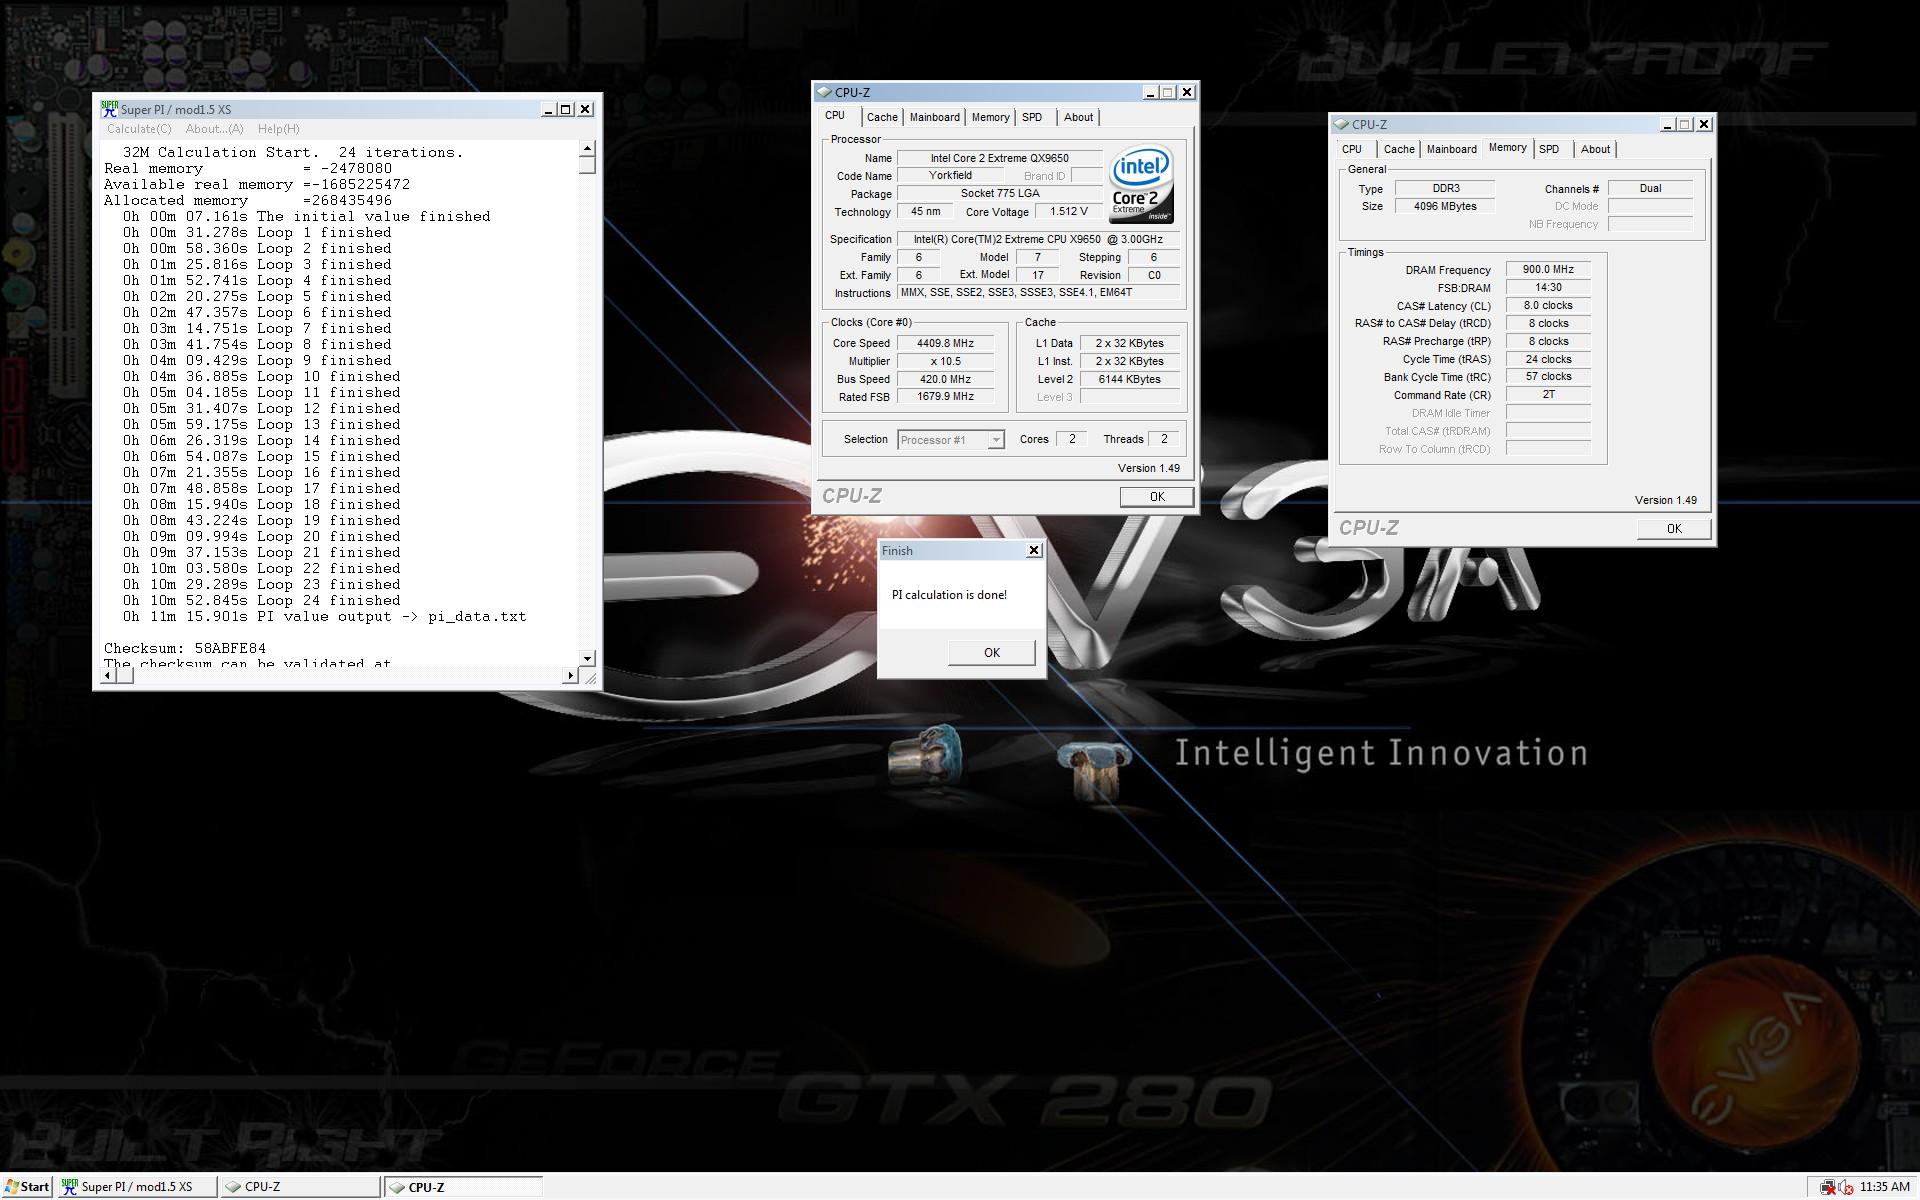Click the Intel Core 2 Extreme logo
Image resolution: width=1920 pixels, height=1200 pixels.
pyautogui.click(x=1141, y=185)
